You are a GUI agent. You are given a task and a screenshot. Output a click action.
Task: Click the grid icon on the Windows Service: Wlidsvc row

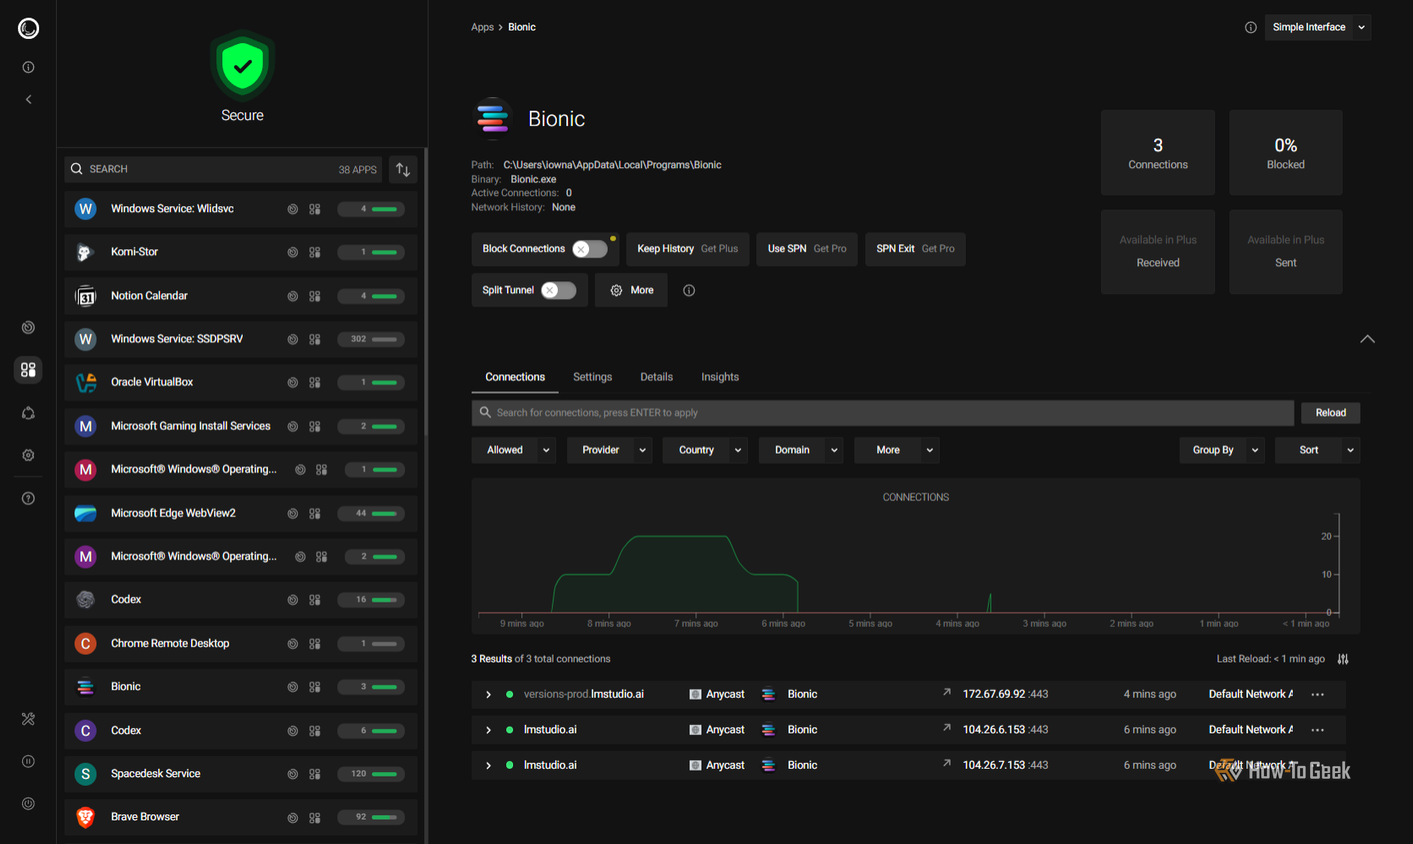coord(315,210)
